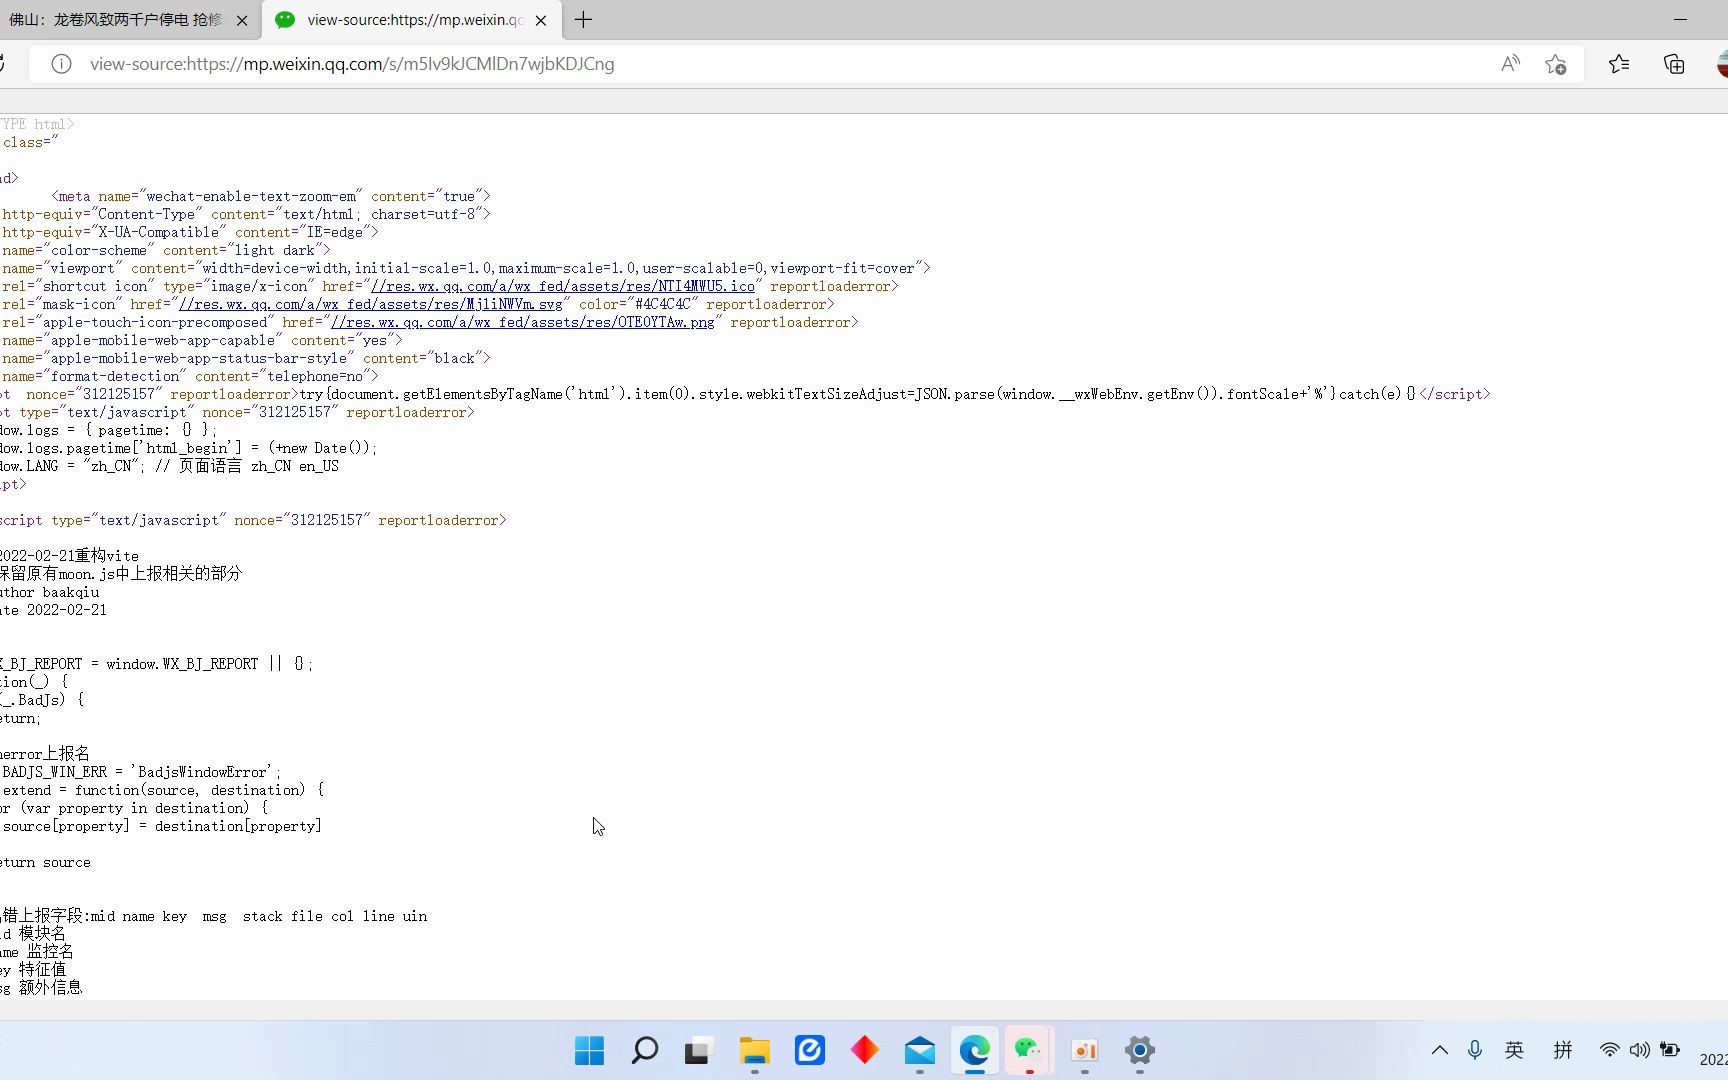The image size is (1728, 1080).
Task: Click the text 'BadjsWindowError'
Action: 204,772
